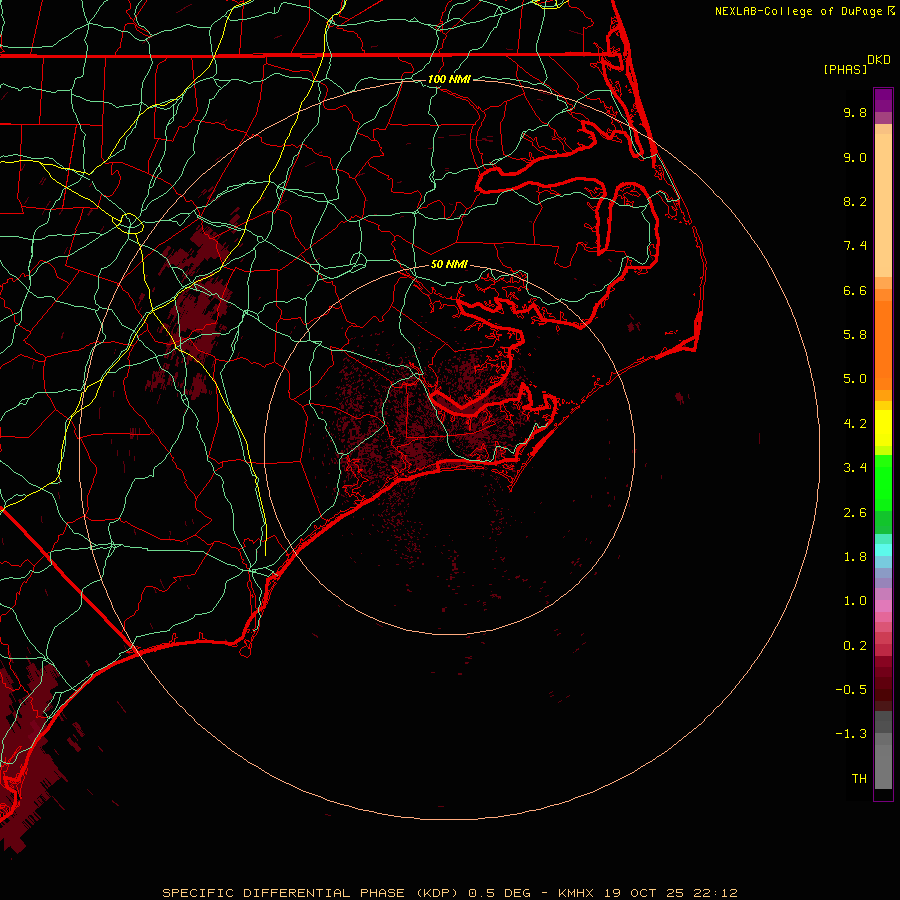Pick the cyan segment of the color bar
The width and height of the screenshot is (900, 900).
pos(883,550)
